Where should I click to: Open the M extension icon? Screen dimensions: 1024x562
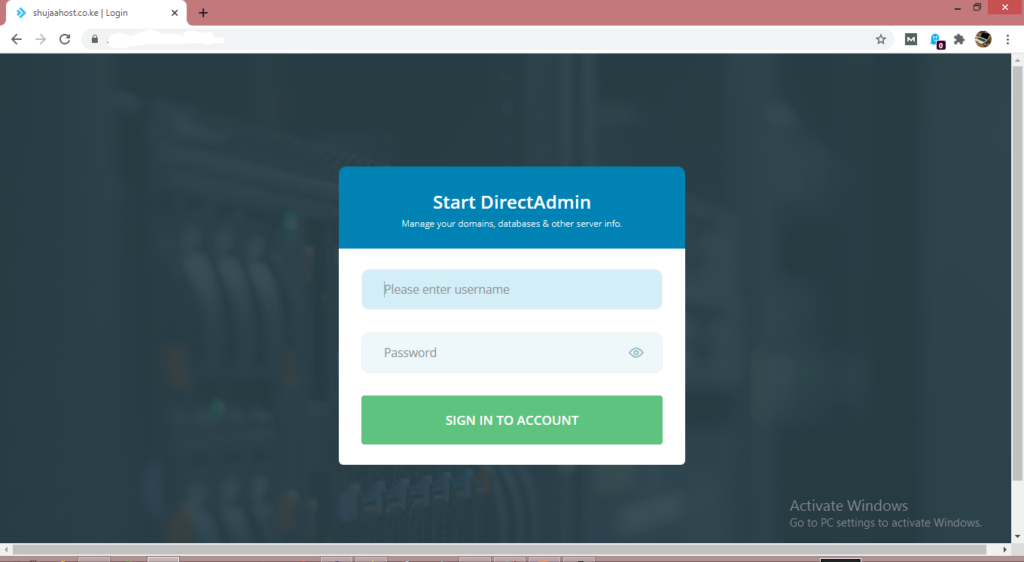click(x=910, y=39)
